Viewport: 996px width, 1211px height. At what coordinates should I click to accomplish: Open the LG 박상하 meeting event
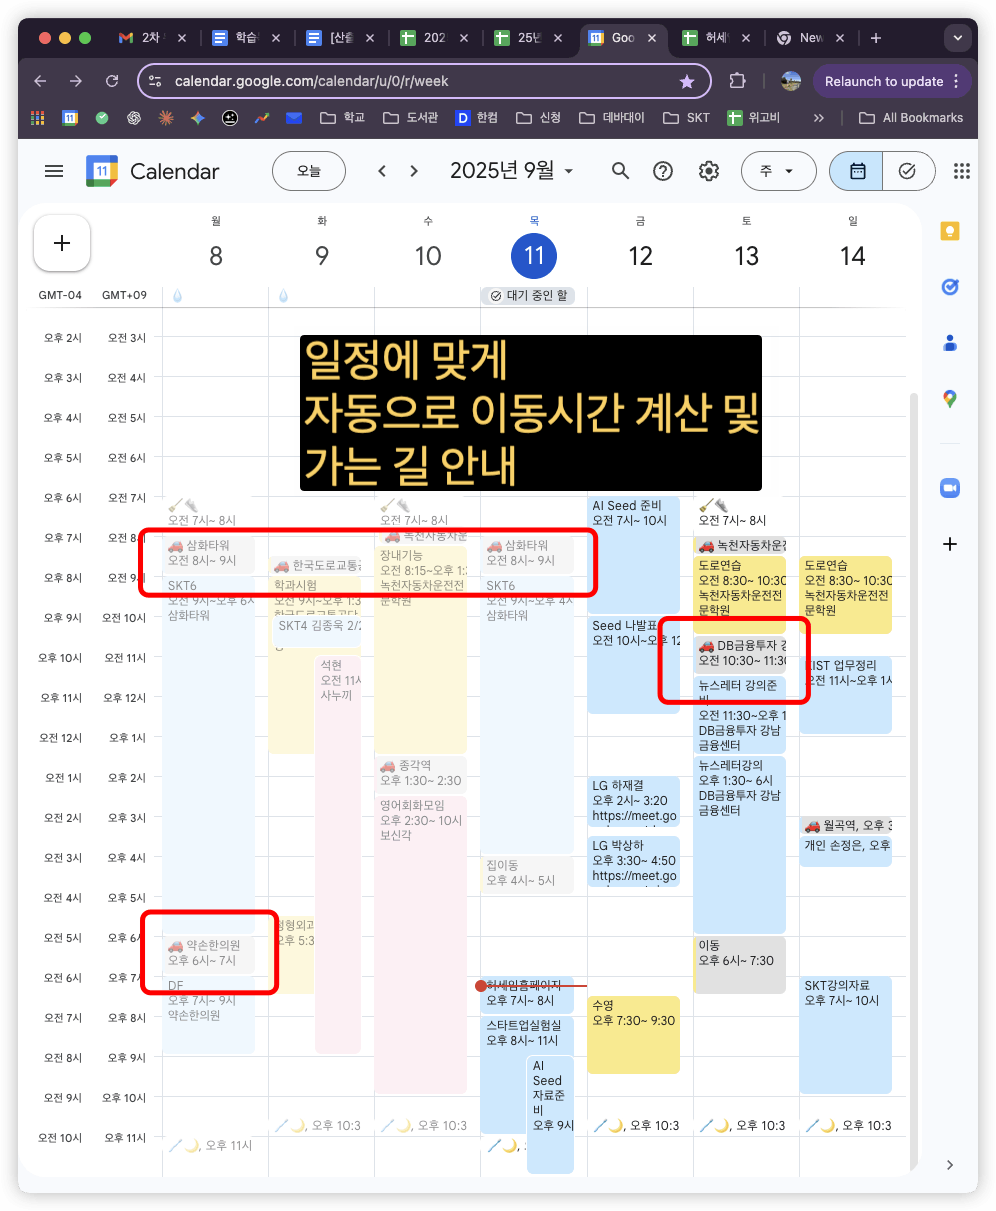click(633, 861)
